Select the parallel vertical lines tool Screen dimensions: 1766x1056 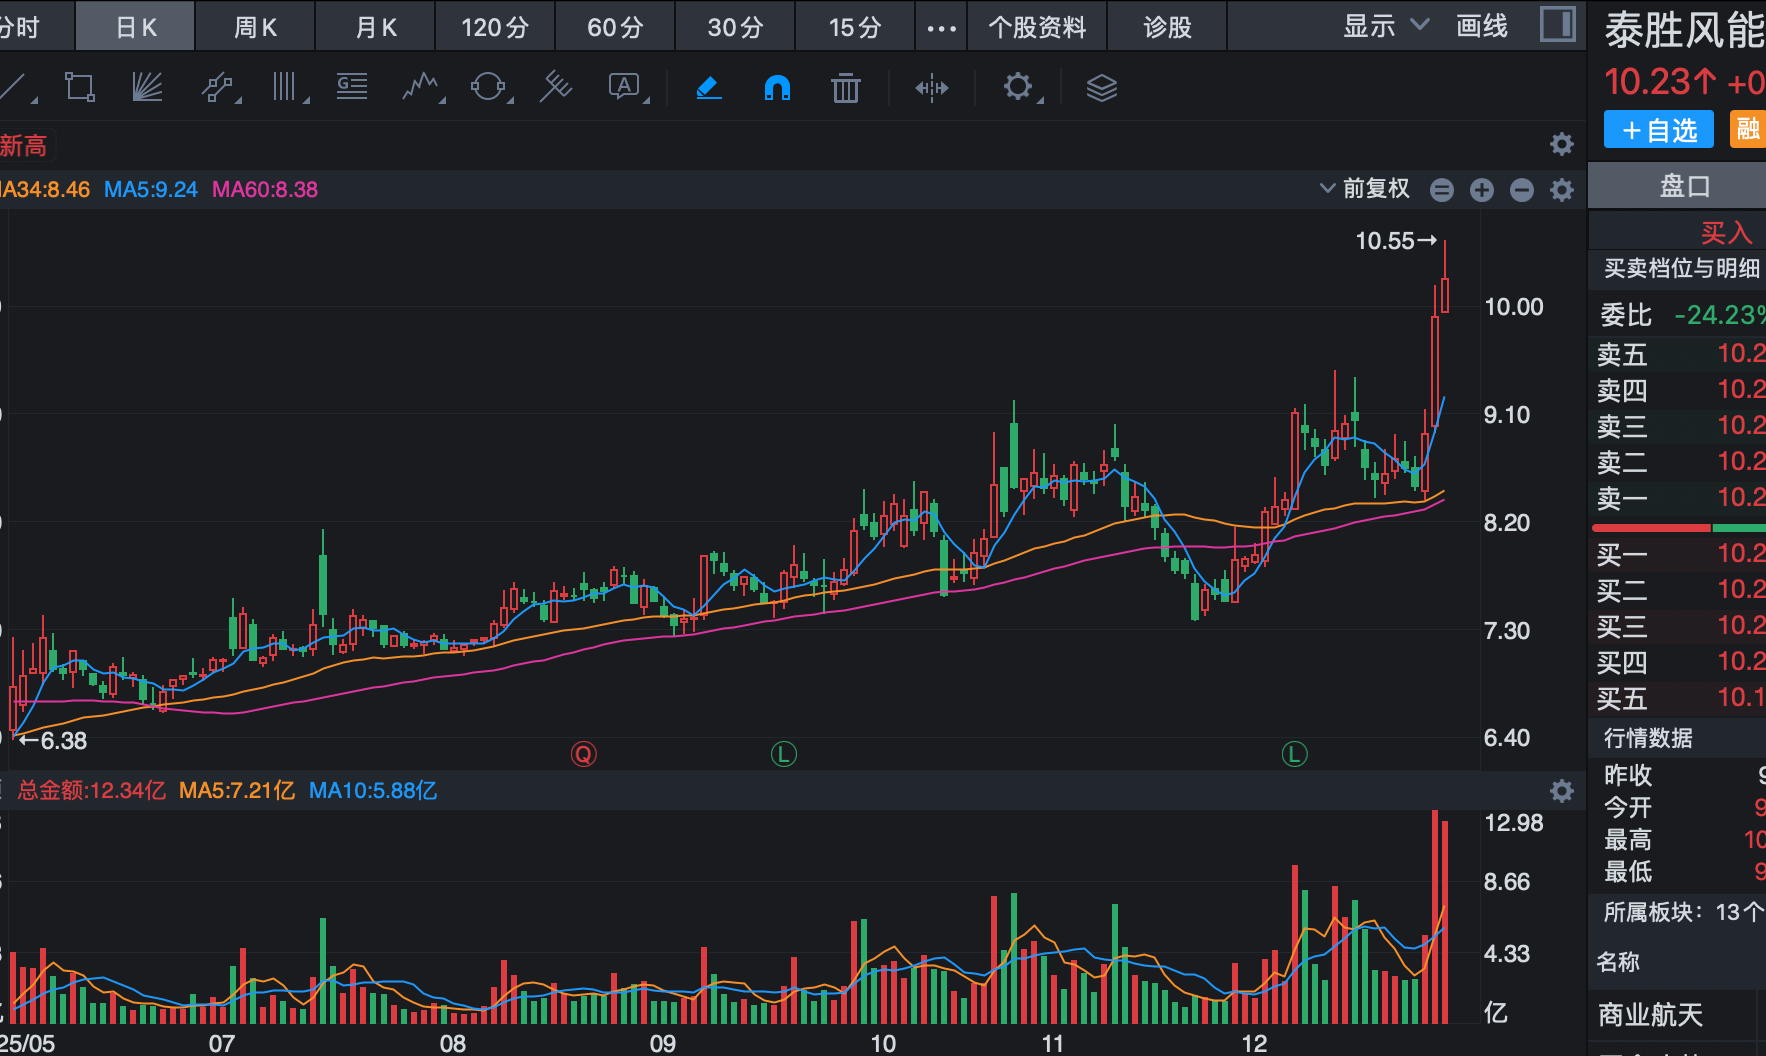pyautogui.click(x=286, y=88)
